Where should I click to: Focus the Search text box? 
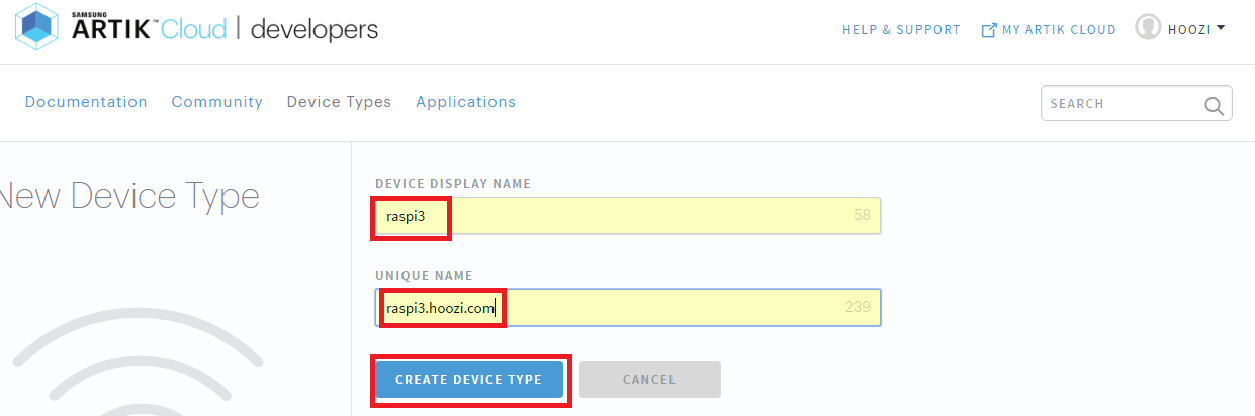pyautogui.click(x=1120, y=104)
